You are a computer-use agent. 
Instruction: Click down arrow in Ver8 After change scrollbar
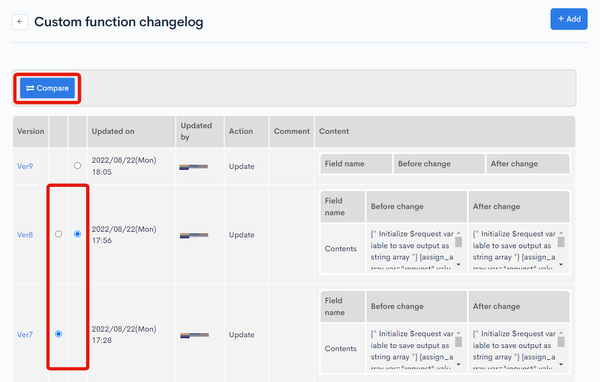click(x=561, y=264)
